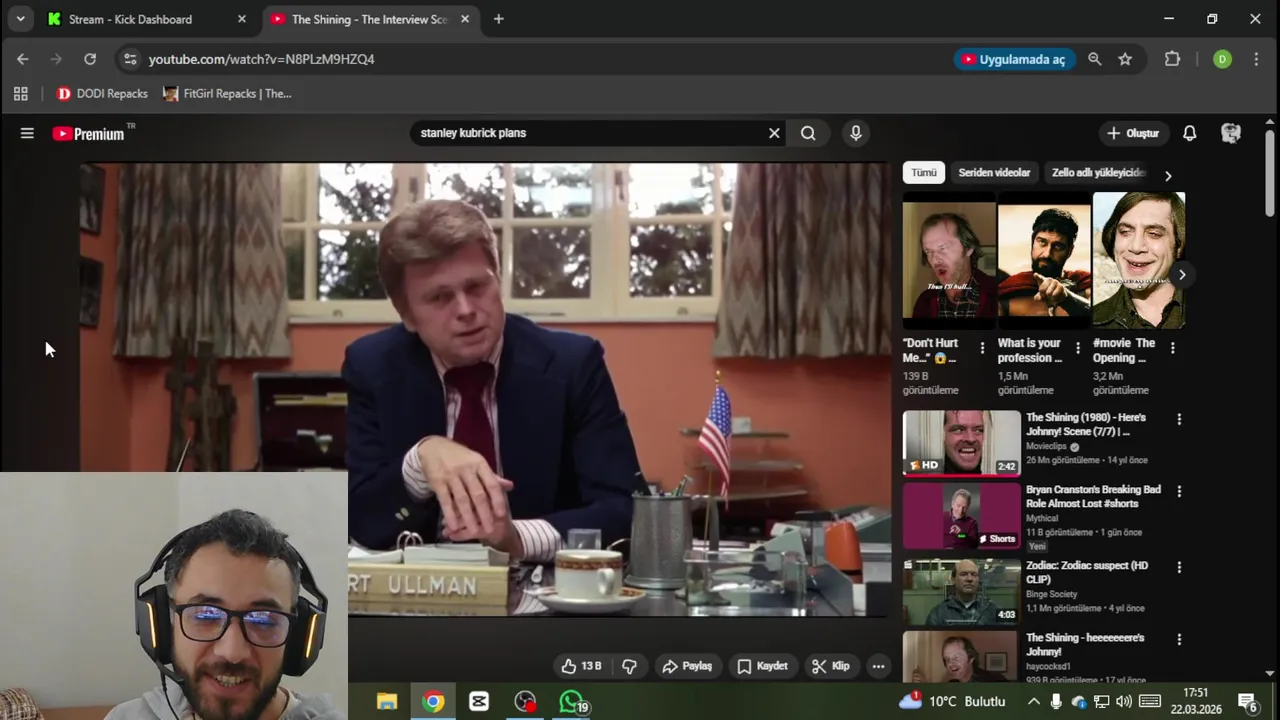Open options for "#movie The Opening" short

1172,348
